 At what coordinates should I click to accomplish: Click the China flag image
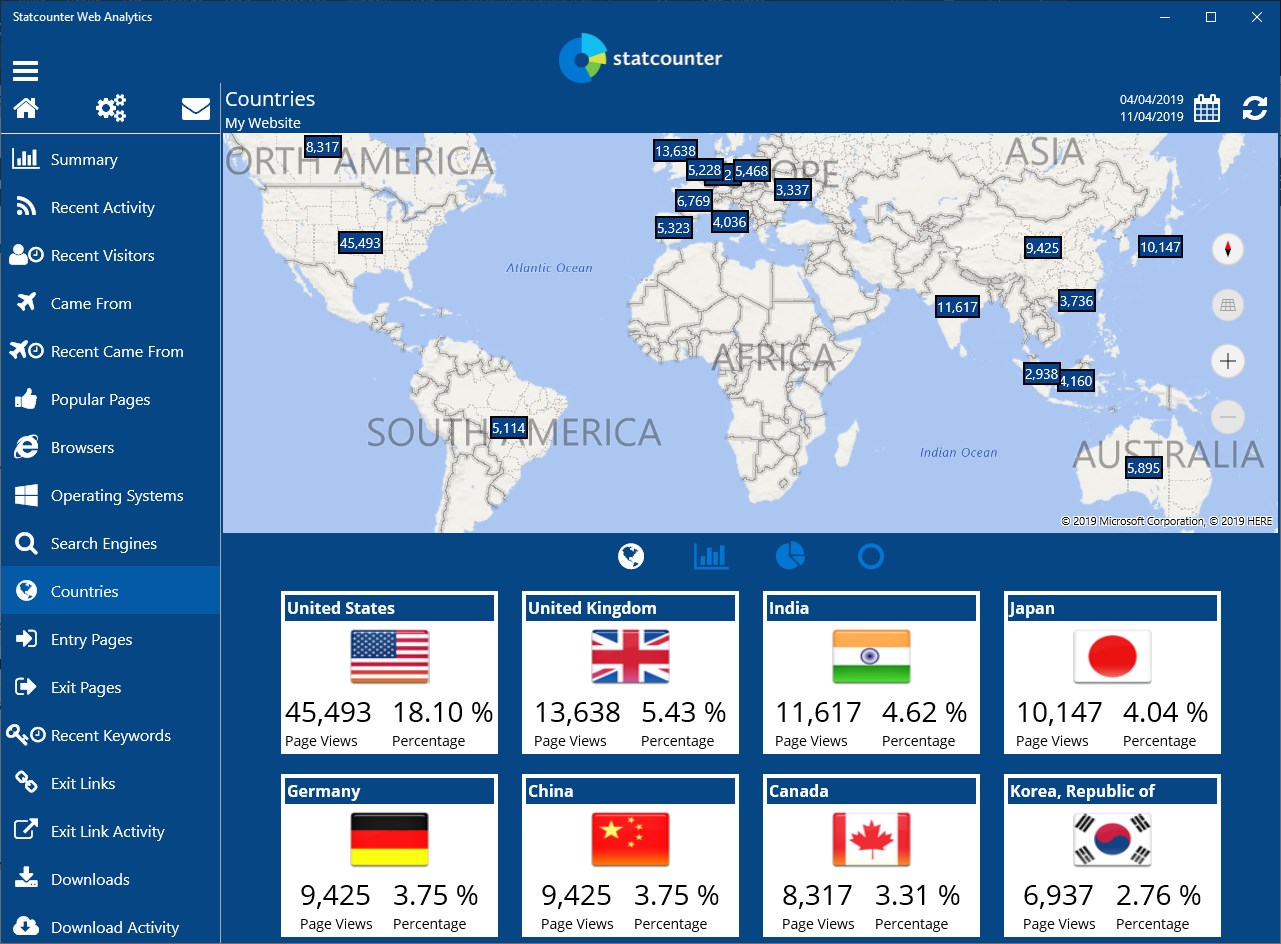(631, 839)
